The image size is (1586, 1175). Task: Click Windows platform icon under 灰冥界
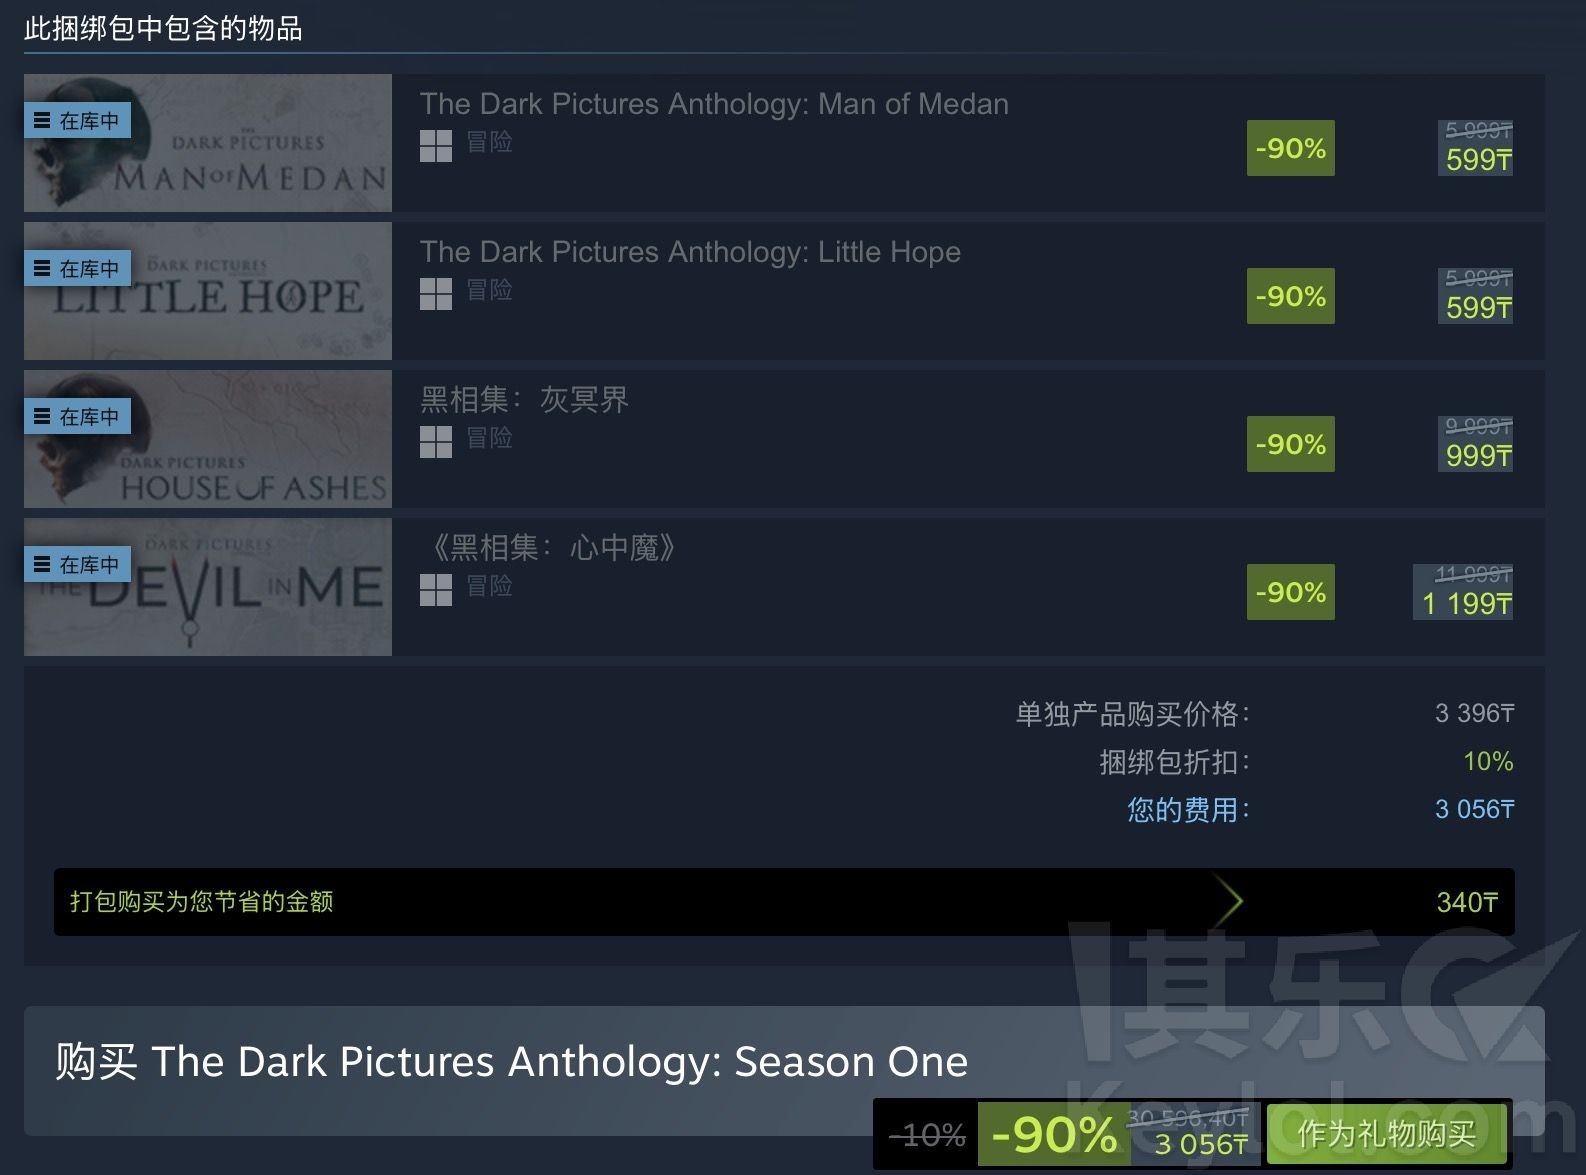436,442
